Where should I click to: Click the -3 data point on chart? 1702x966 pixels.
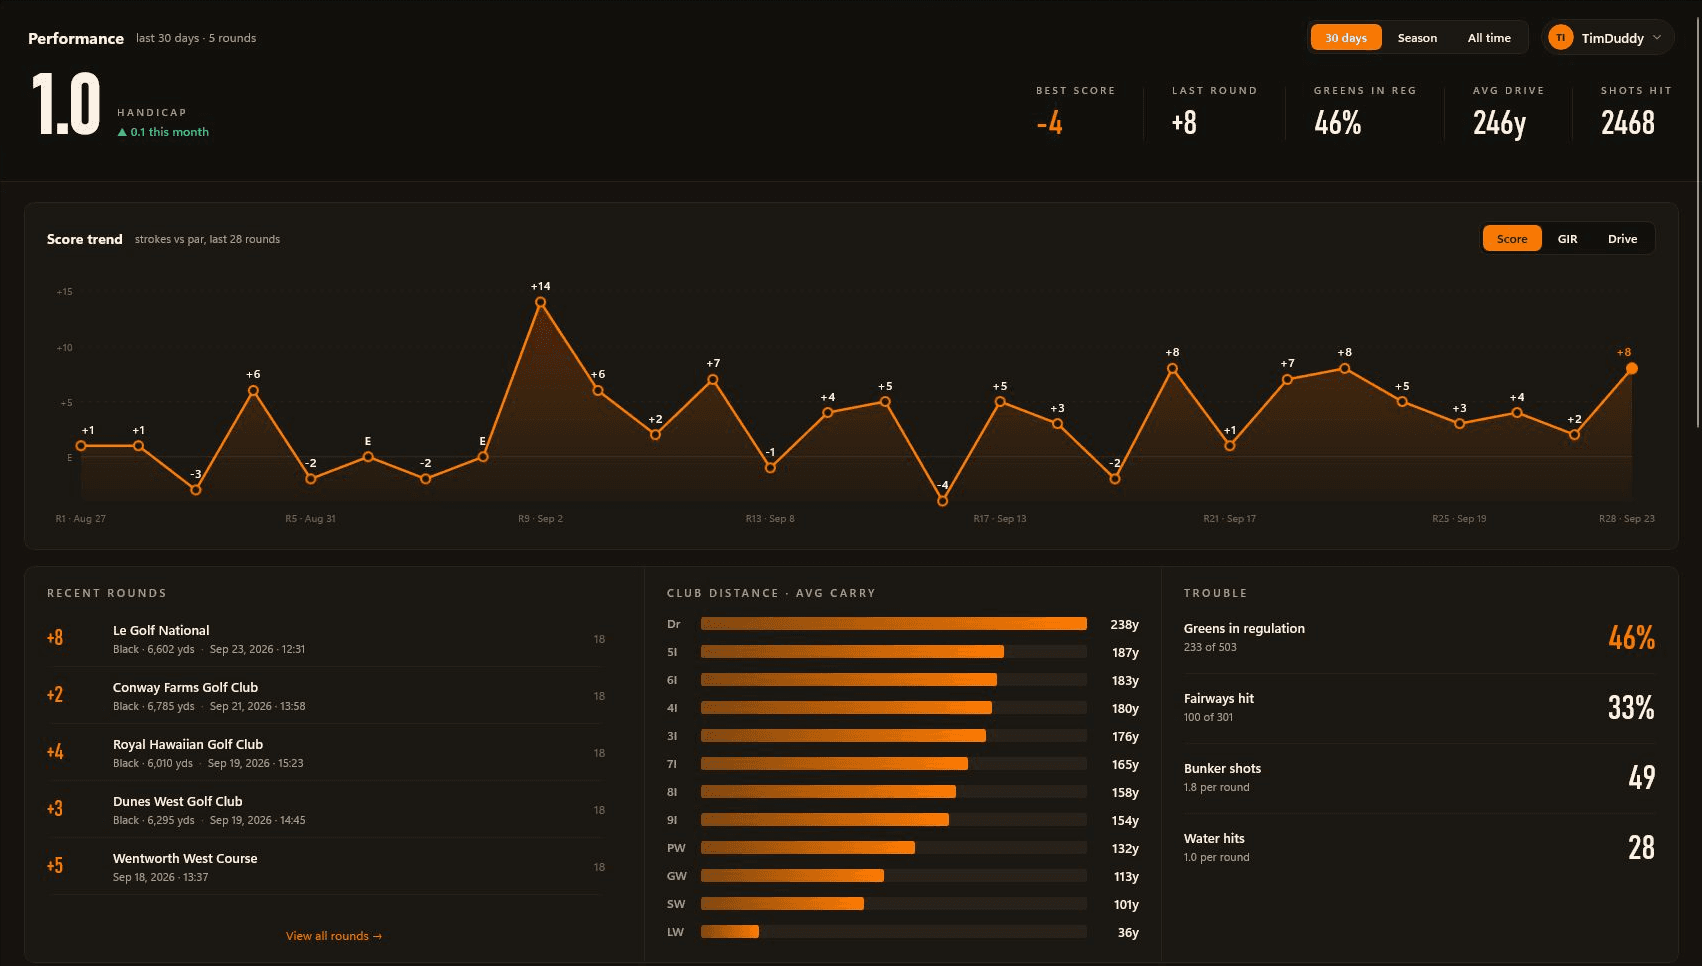[196, 490]
